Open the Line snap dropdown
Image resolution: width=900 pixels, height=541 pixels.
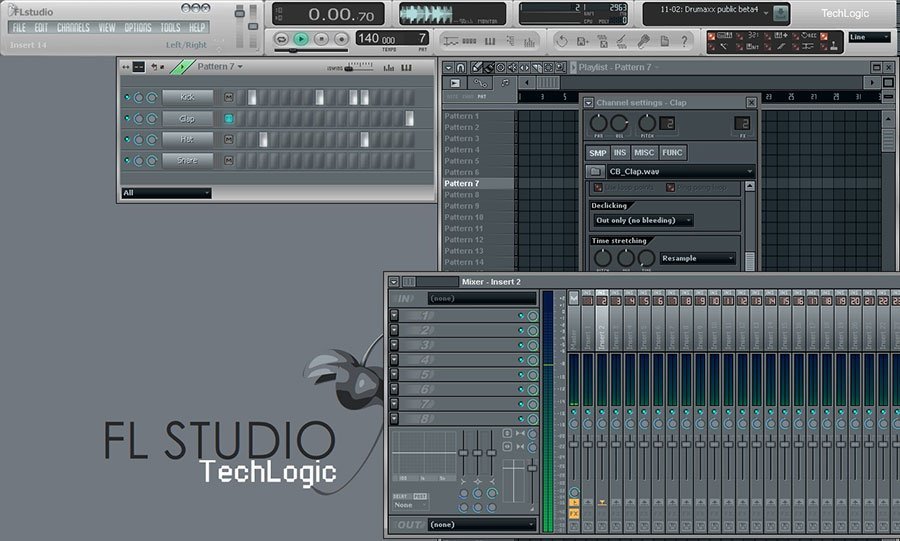pyautogui.click(x=870, y=37)
